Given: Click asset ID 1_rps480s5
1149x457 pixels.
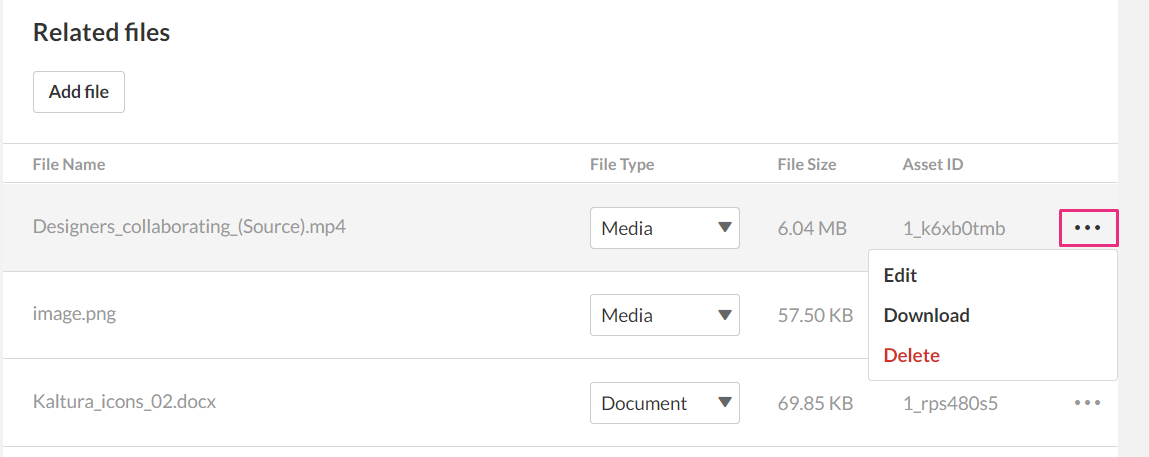Looking at the screenshot, I should 950,404.
